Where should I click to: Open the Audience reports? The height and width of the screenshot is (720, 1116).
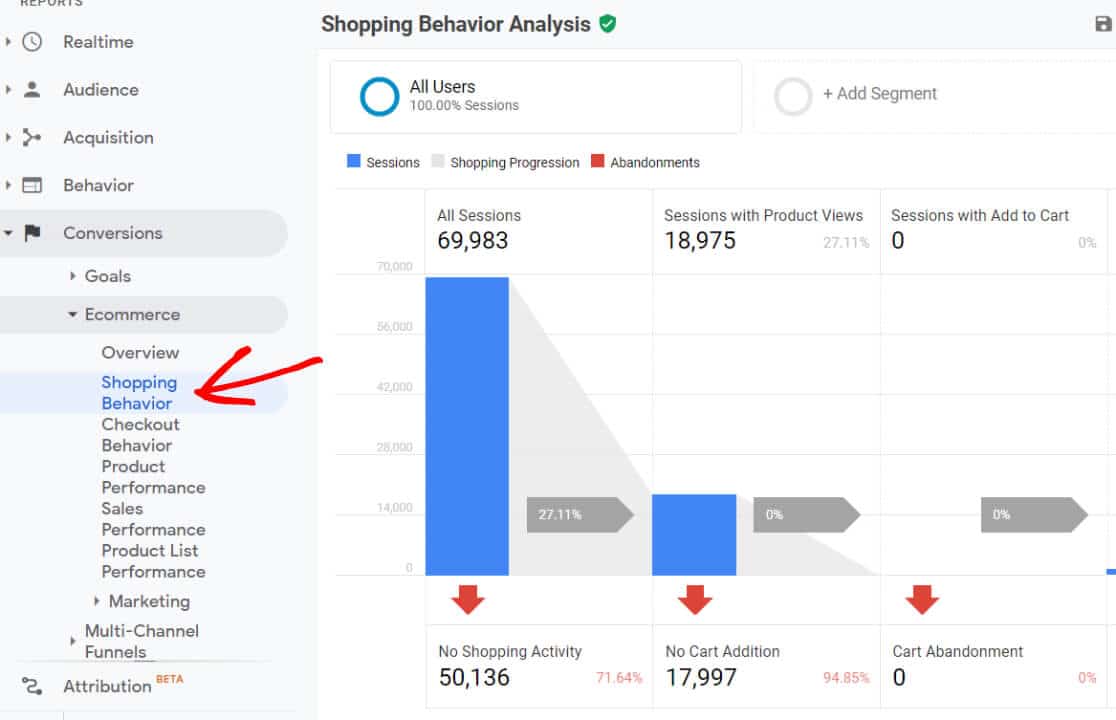tap(100, 90)
